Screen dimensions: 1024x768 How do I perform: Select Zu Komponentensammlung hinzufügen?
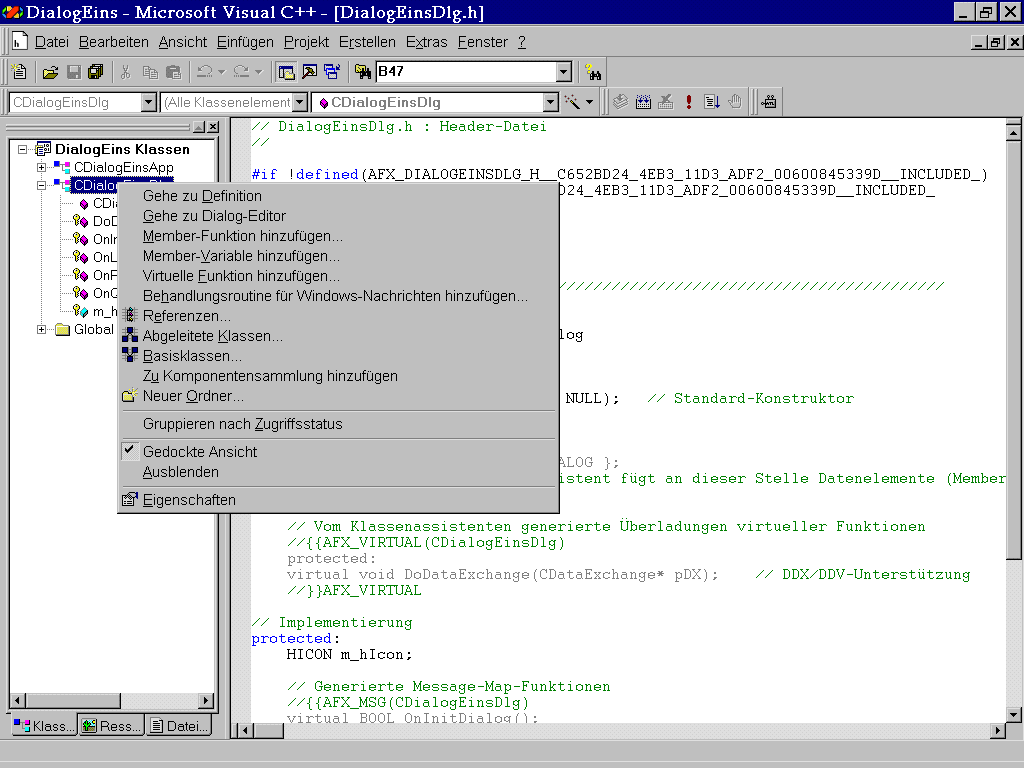click(x=338, y=376)
